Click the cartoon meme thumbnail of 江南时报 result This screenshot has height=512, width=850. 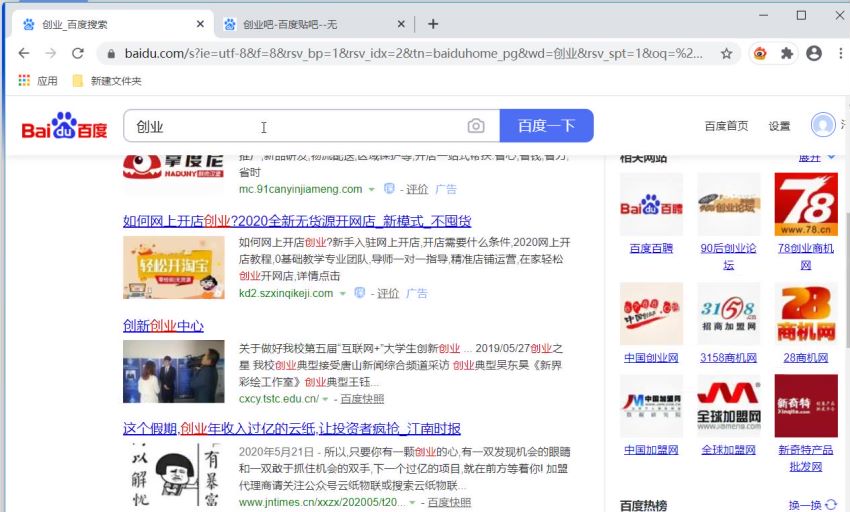(x=173, y=476)
